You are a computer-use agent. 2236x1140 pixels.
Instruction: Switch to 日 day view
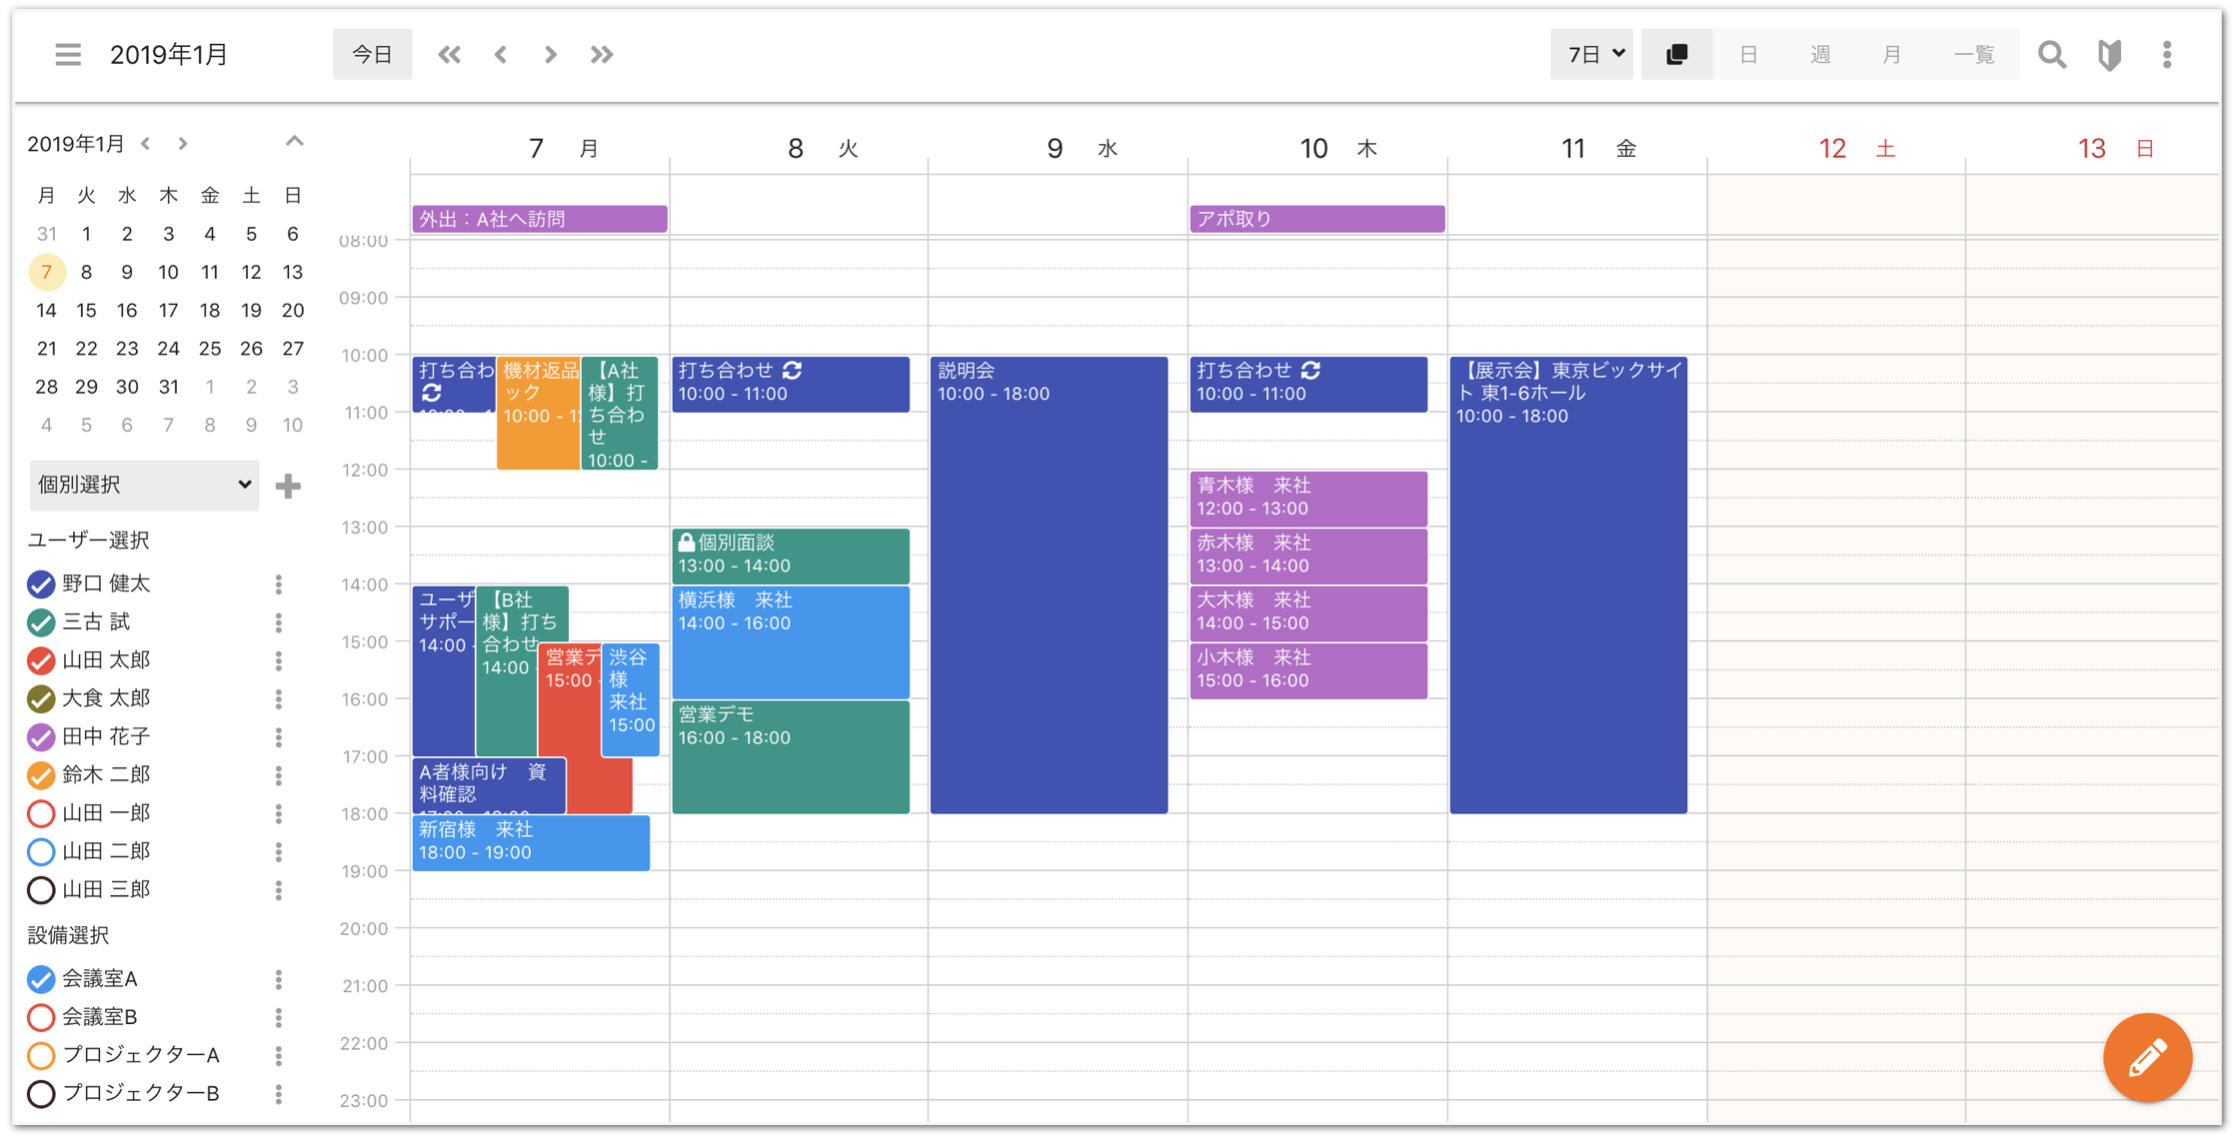(1748, 54)
